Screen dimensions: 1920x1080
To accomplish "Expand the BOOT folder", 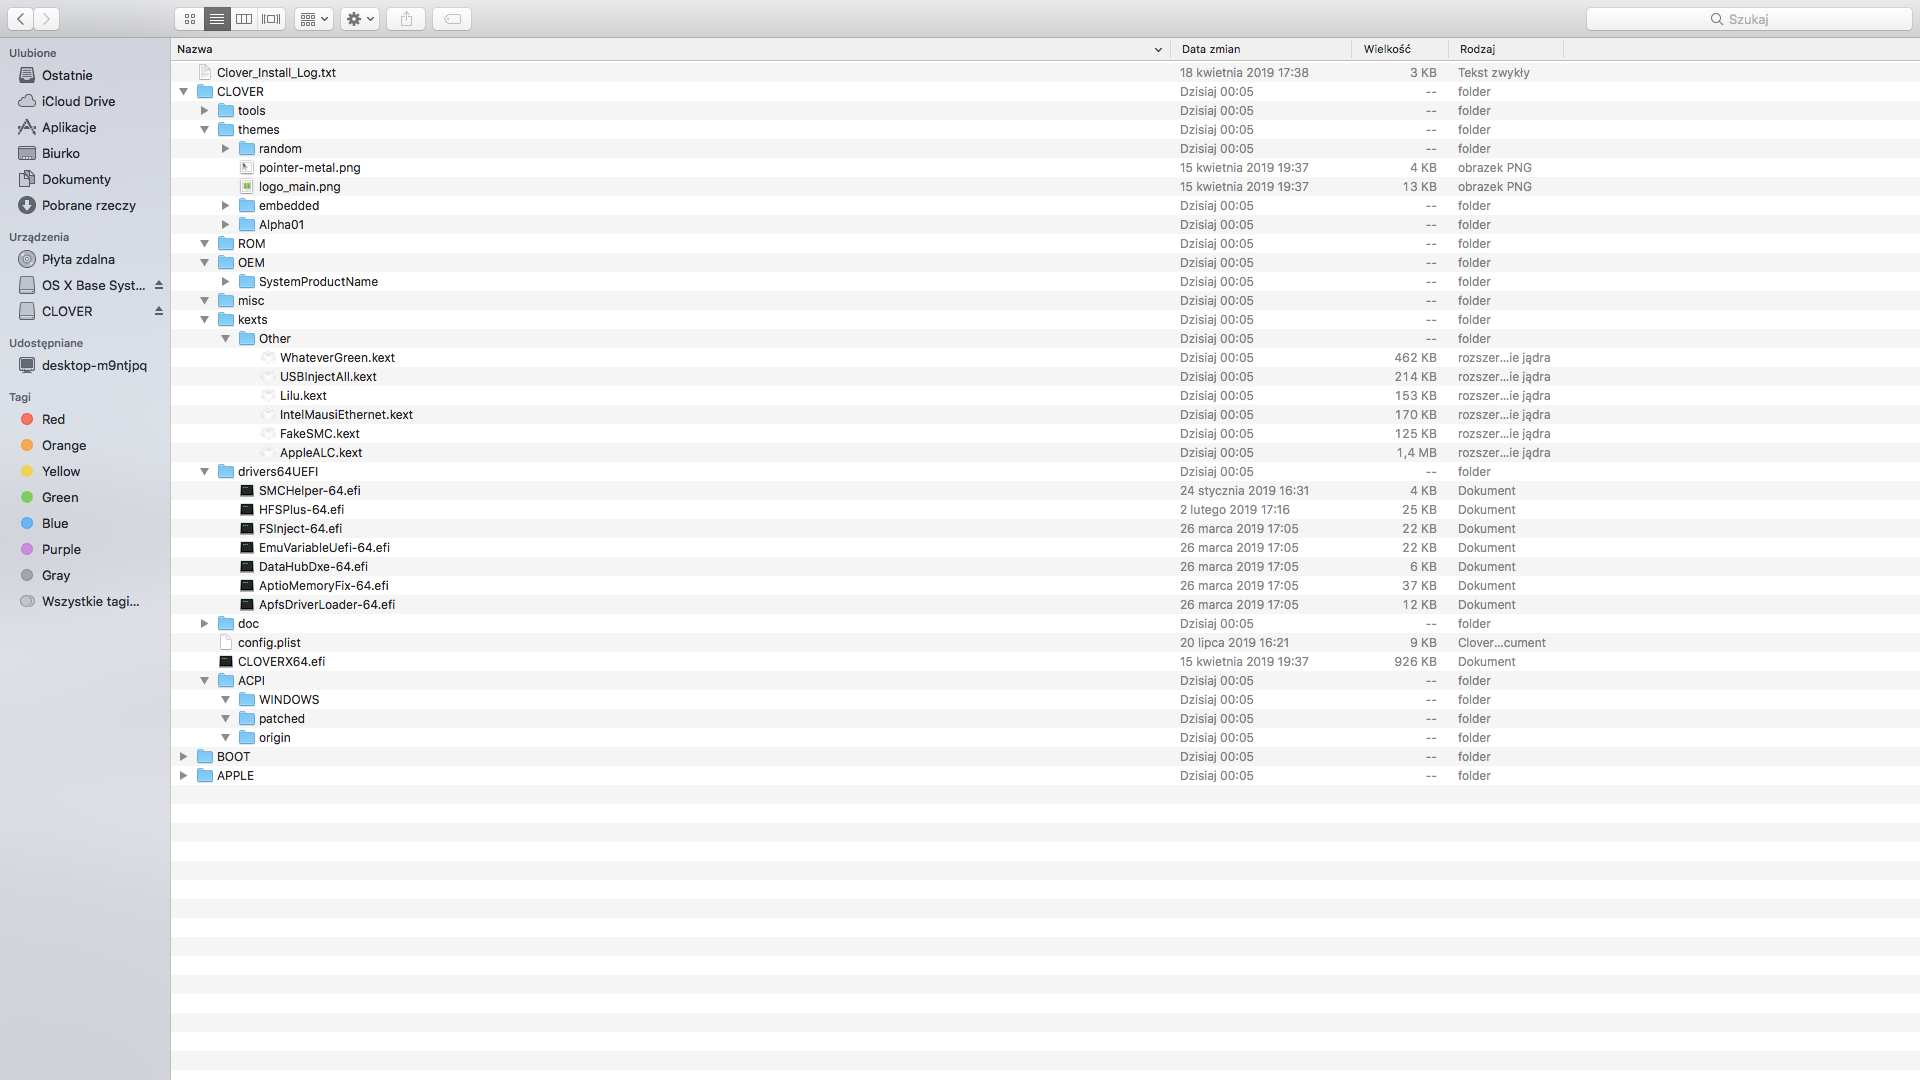I will tap(184, 757).
